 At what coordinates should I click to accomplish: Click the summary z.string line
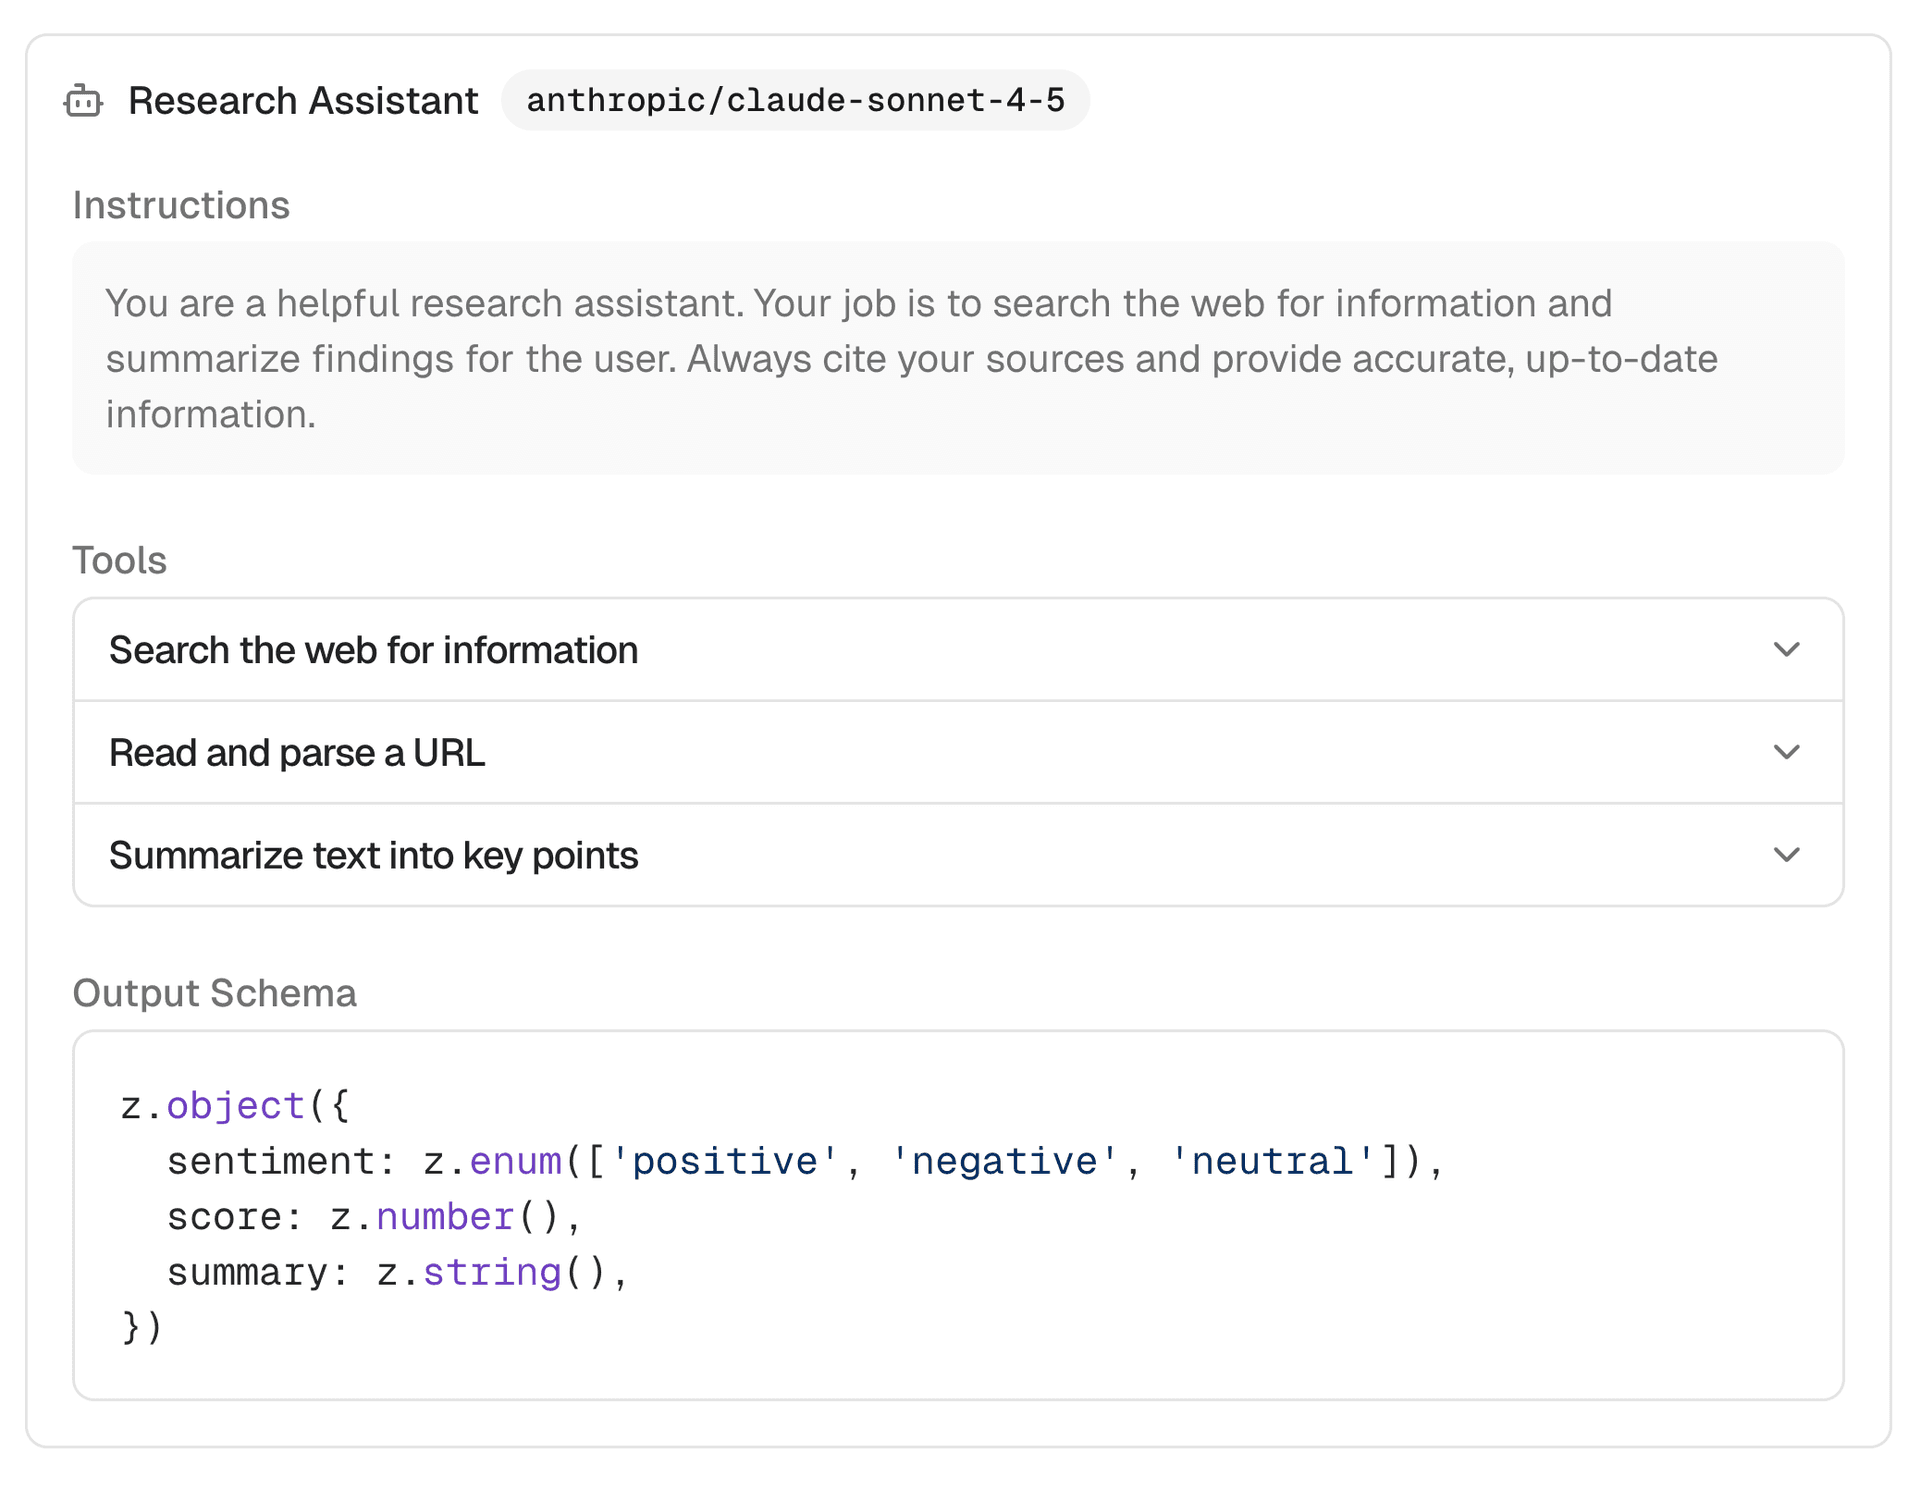coord(396,1272)
